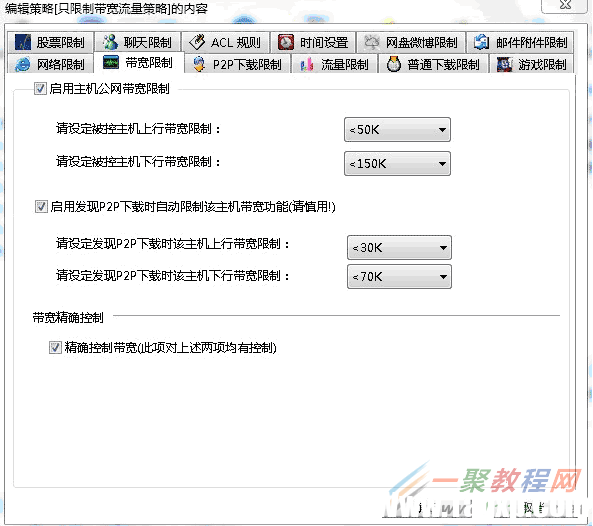The image size is (593, 526).
Task: Switch to the 邮件附件限制 tab
Action: 520,42
